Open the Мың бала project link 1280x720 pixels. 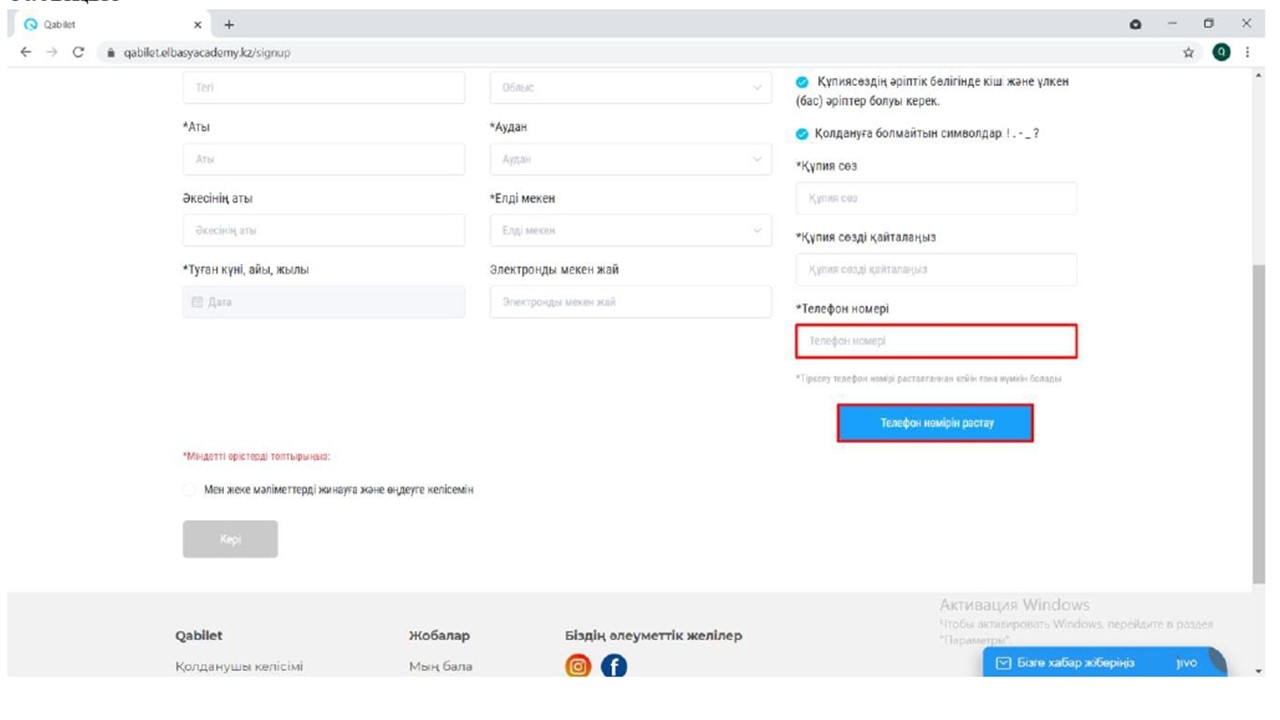pyautogui.click(x=440, y=666)
